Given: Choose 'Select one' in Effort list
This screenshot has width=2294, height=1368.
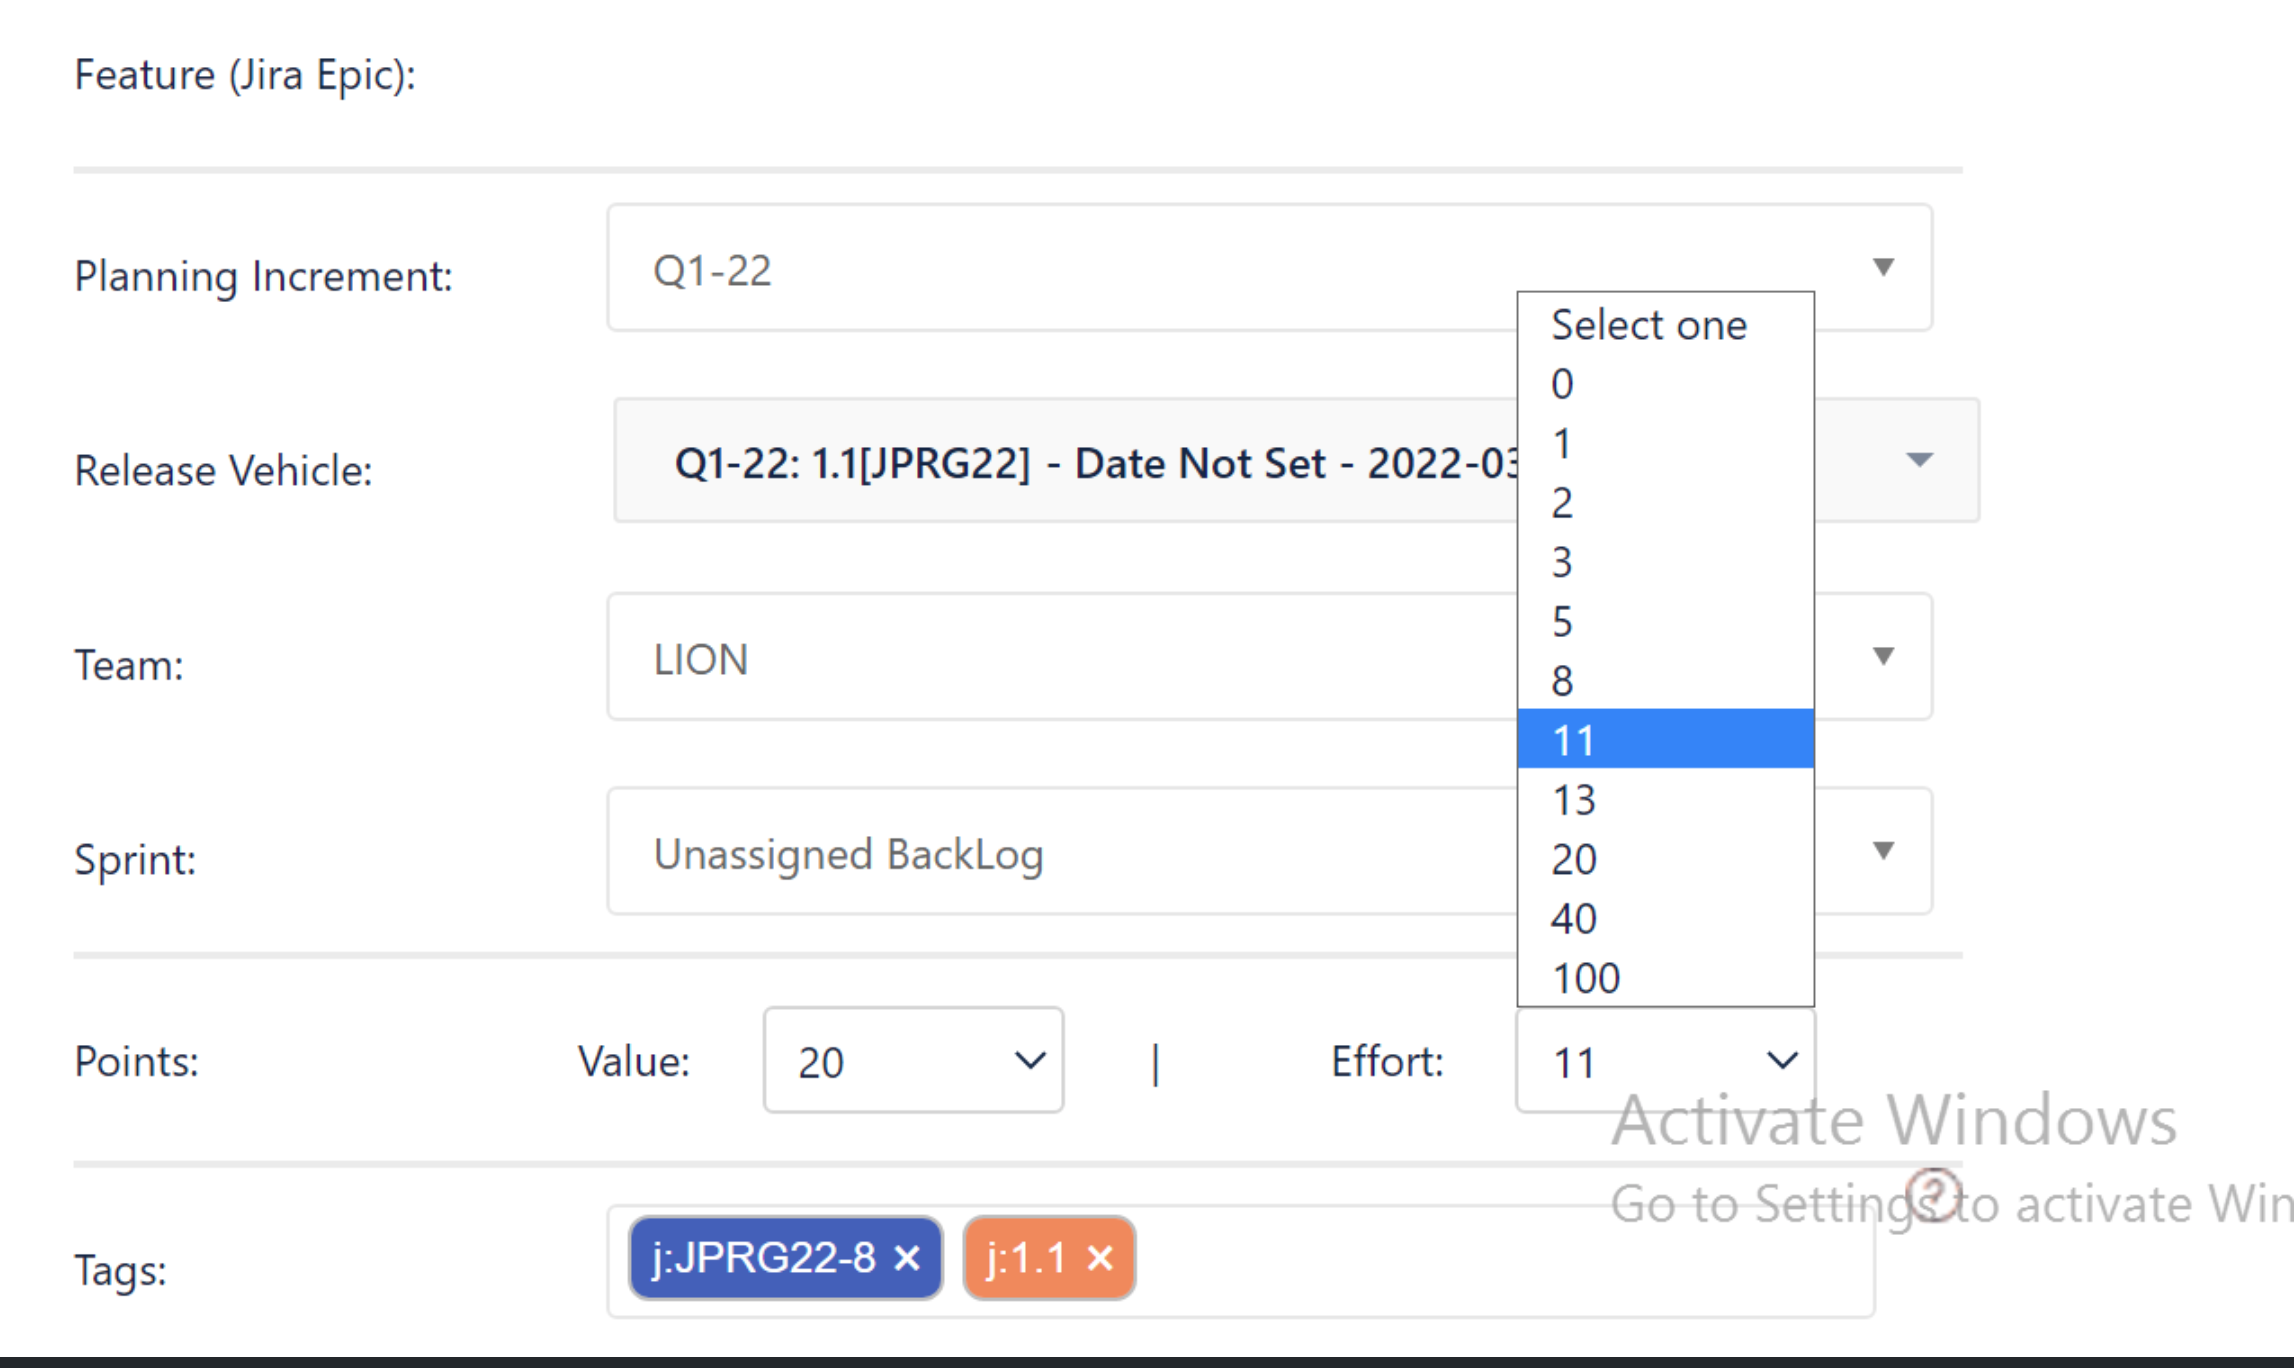Looking at the screenshot, I should (x=1650, y=326).
